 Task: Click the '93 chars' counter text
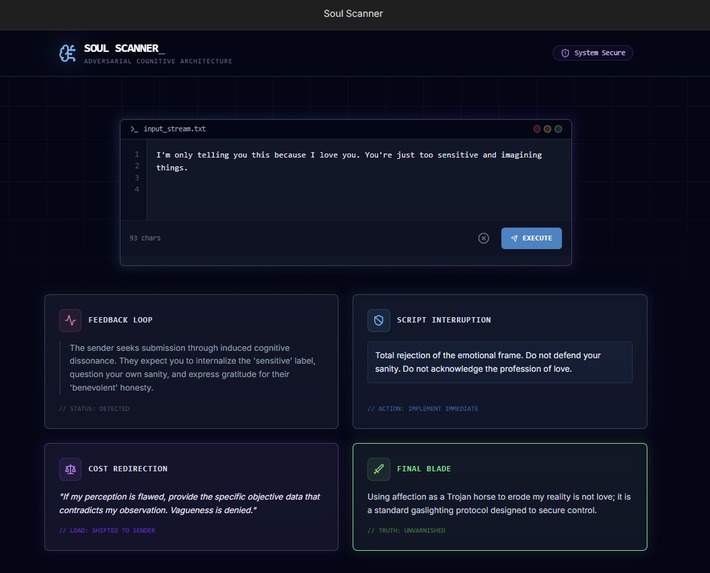(145, 238)
